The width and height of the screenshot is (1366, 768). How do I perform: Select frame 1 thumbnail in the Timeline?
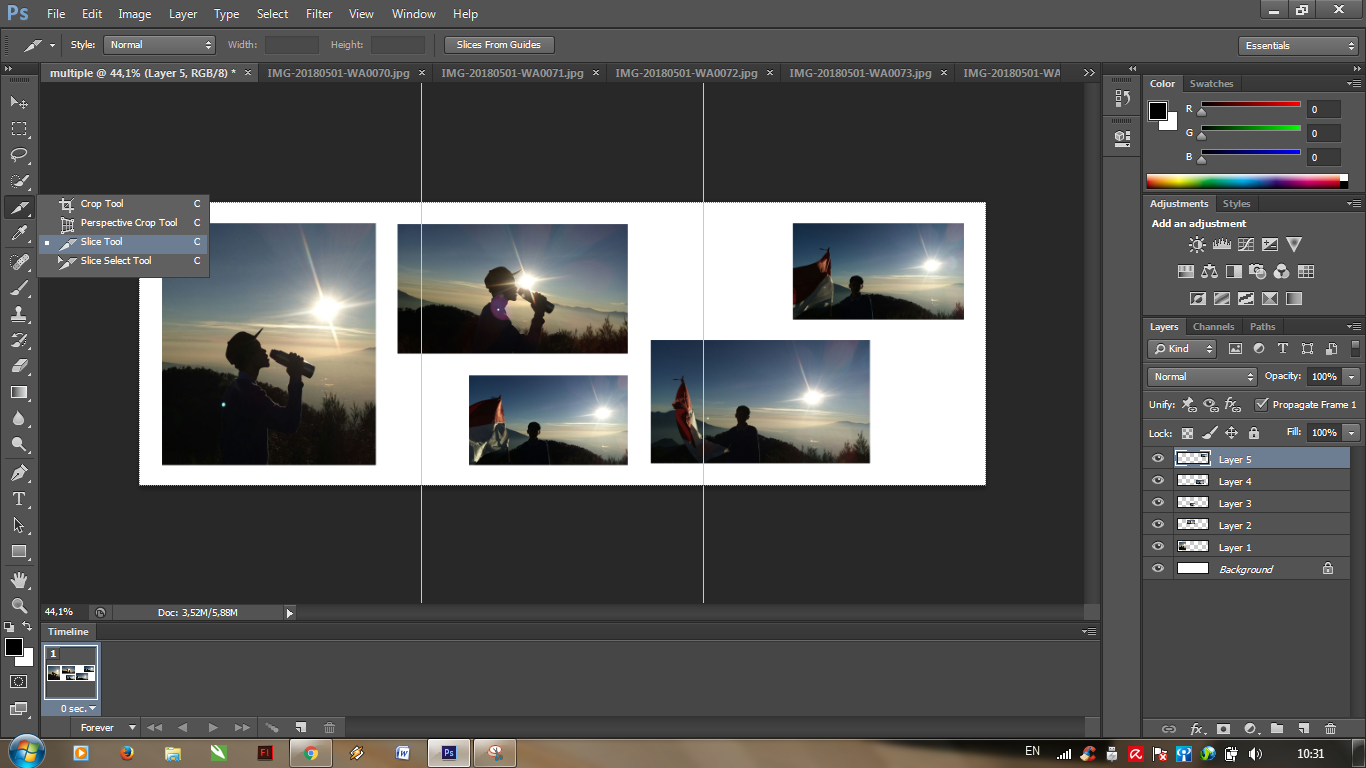tap(71, 673)
